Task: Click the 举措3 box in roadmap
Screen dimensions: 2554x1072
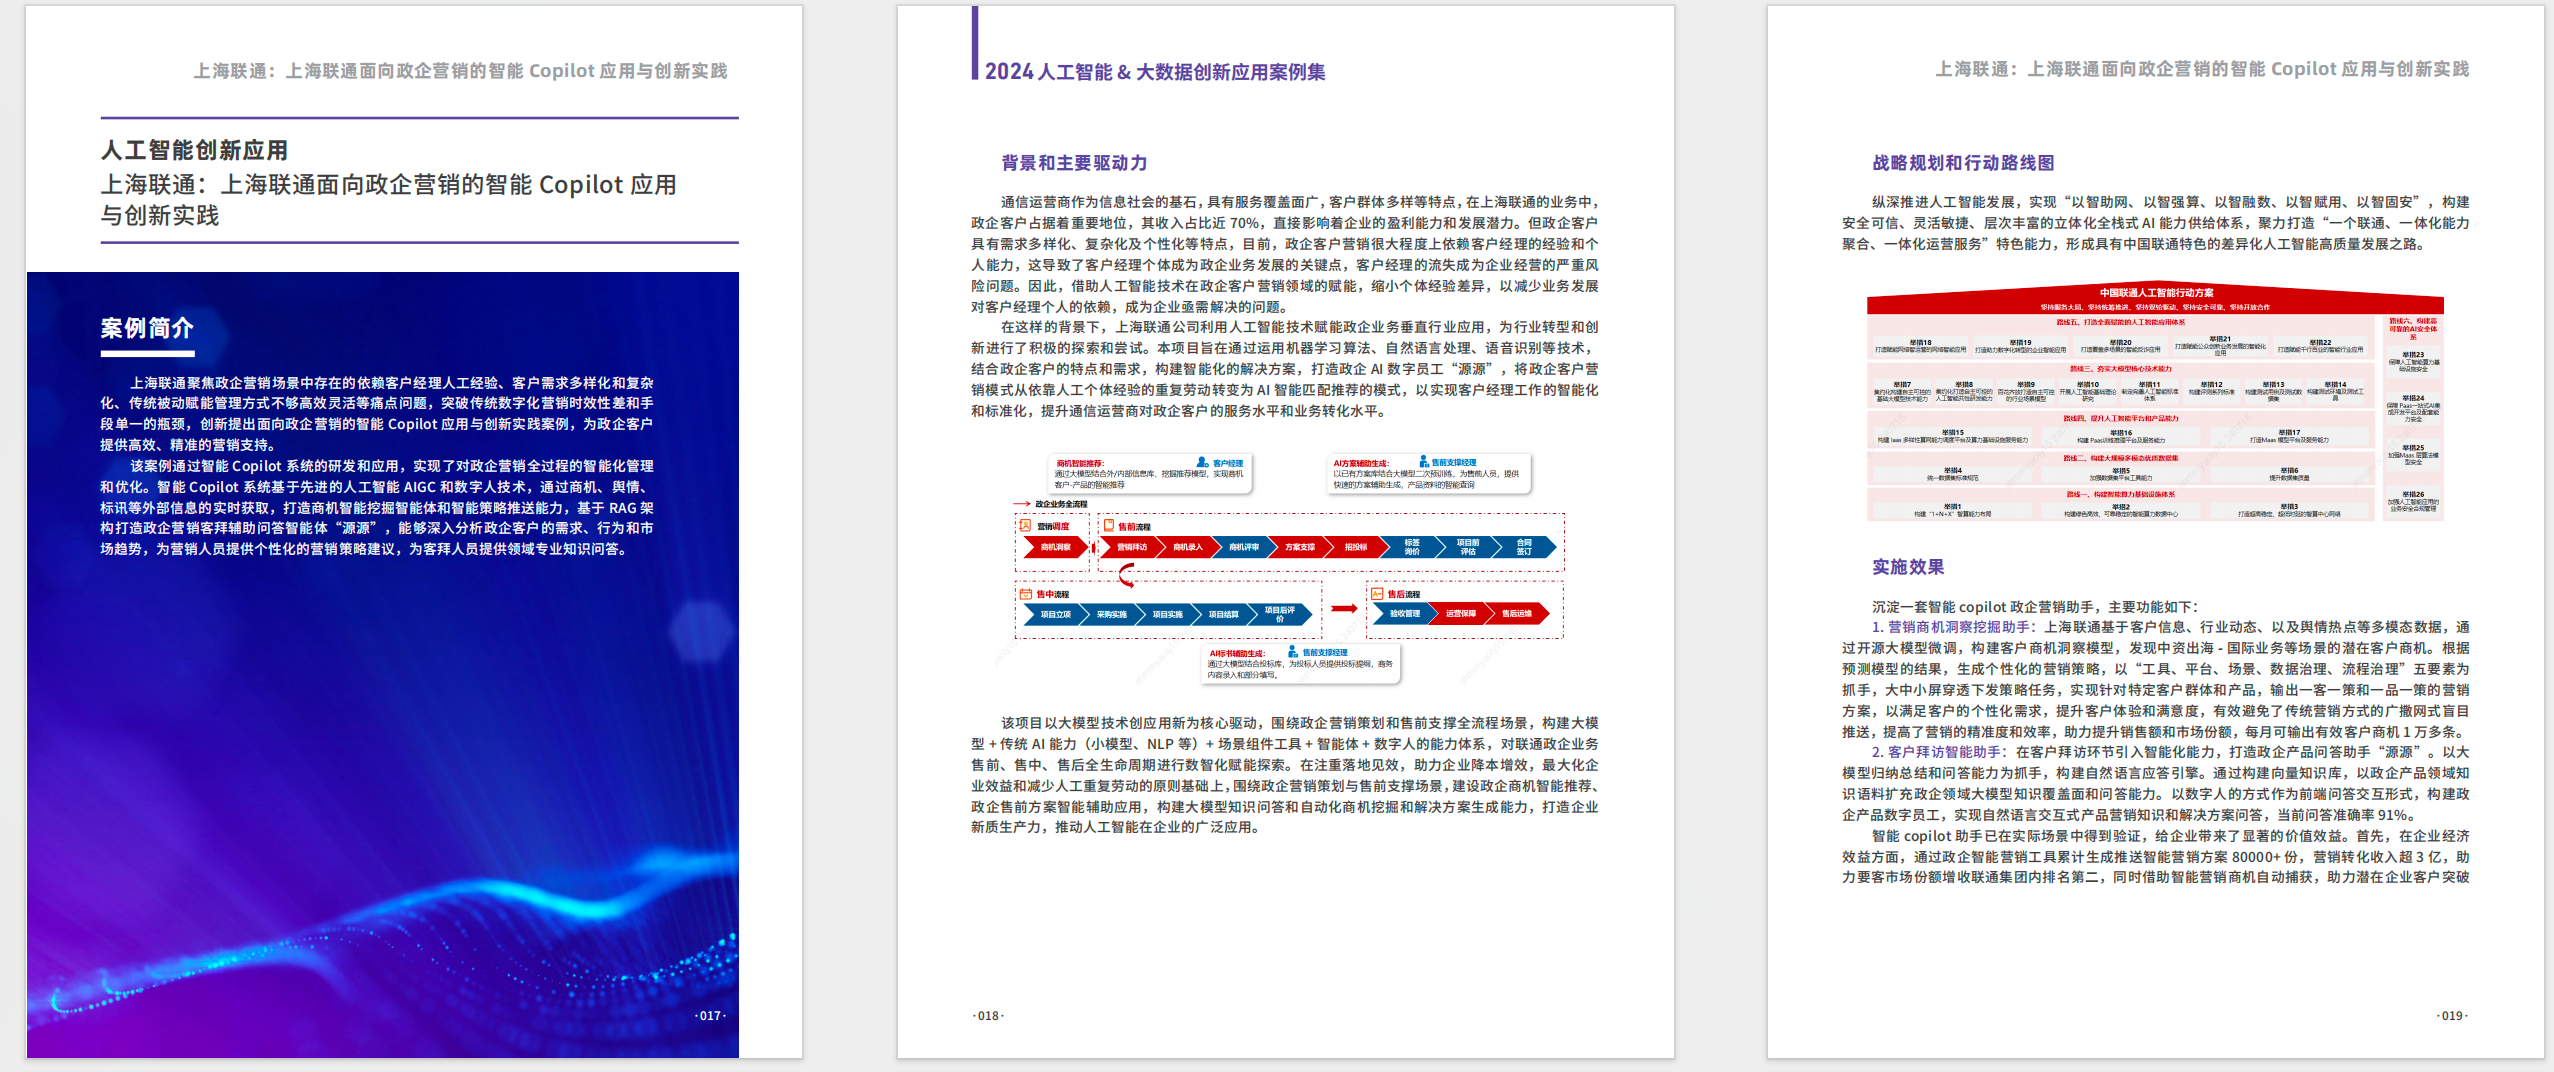Action: click(2289, 510)
